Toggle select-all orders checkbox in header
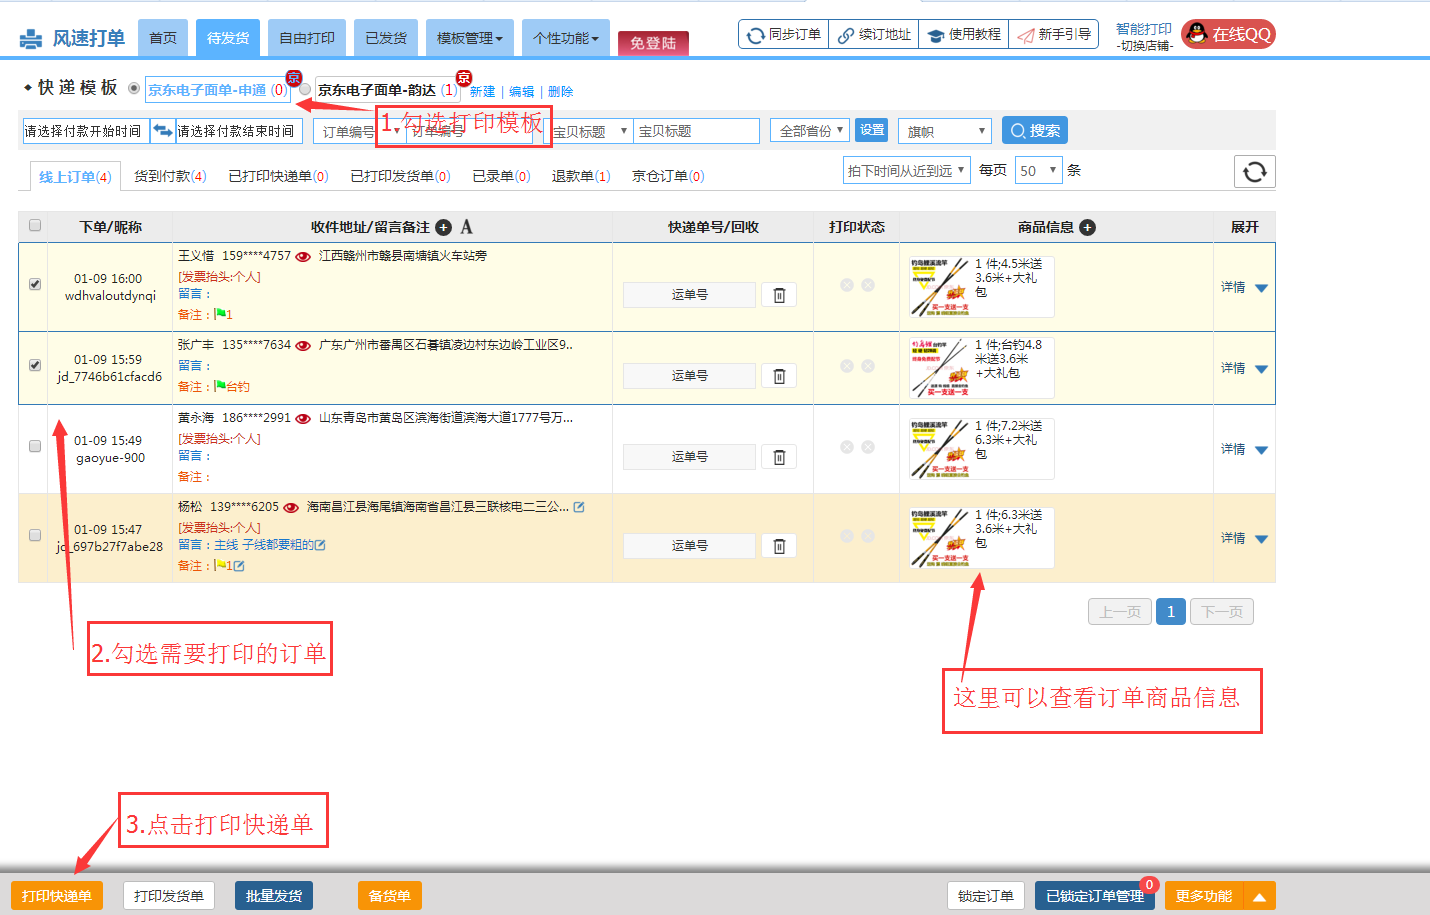 (35, 225)
